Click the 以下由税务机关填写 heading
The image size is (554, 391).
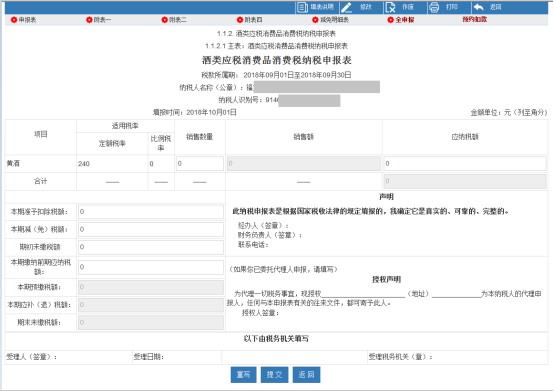pos(276,339)
